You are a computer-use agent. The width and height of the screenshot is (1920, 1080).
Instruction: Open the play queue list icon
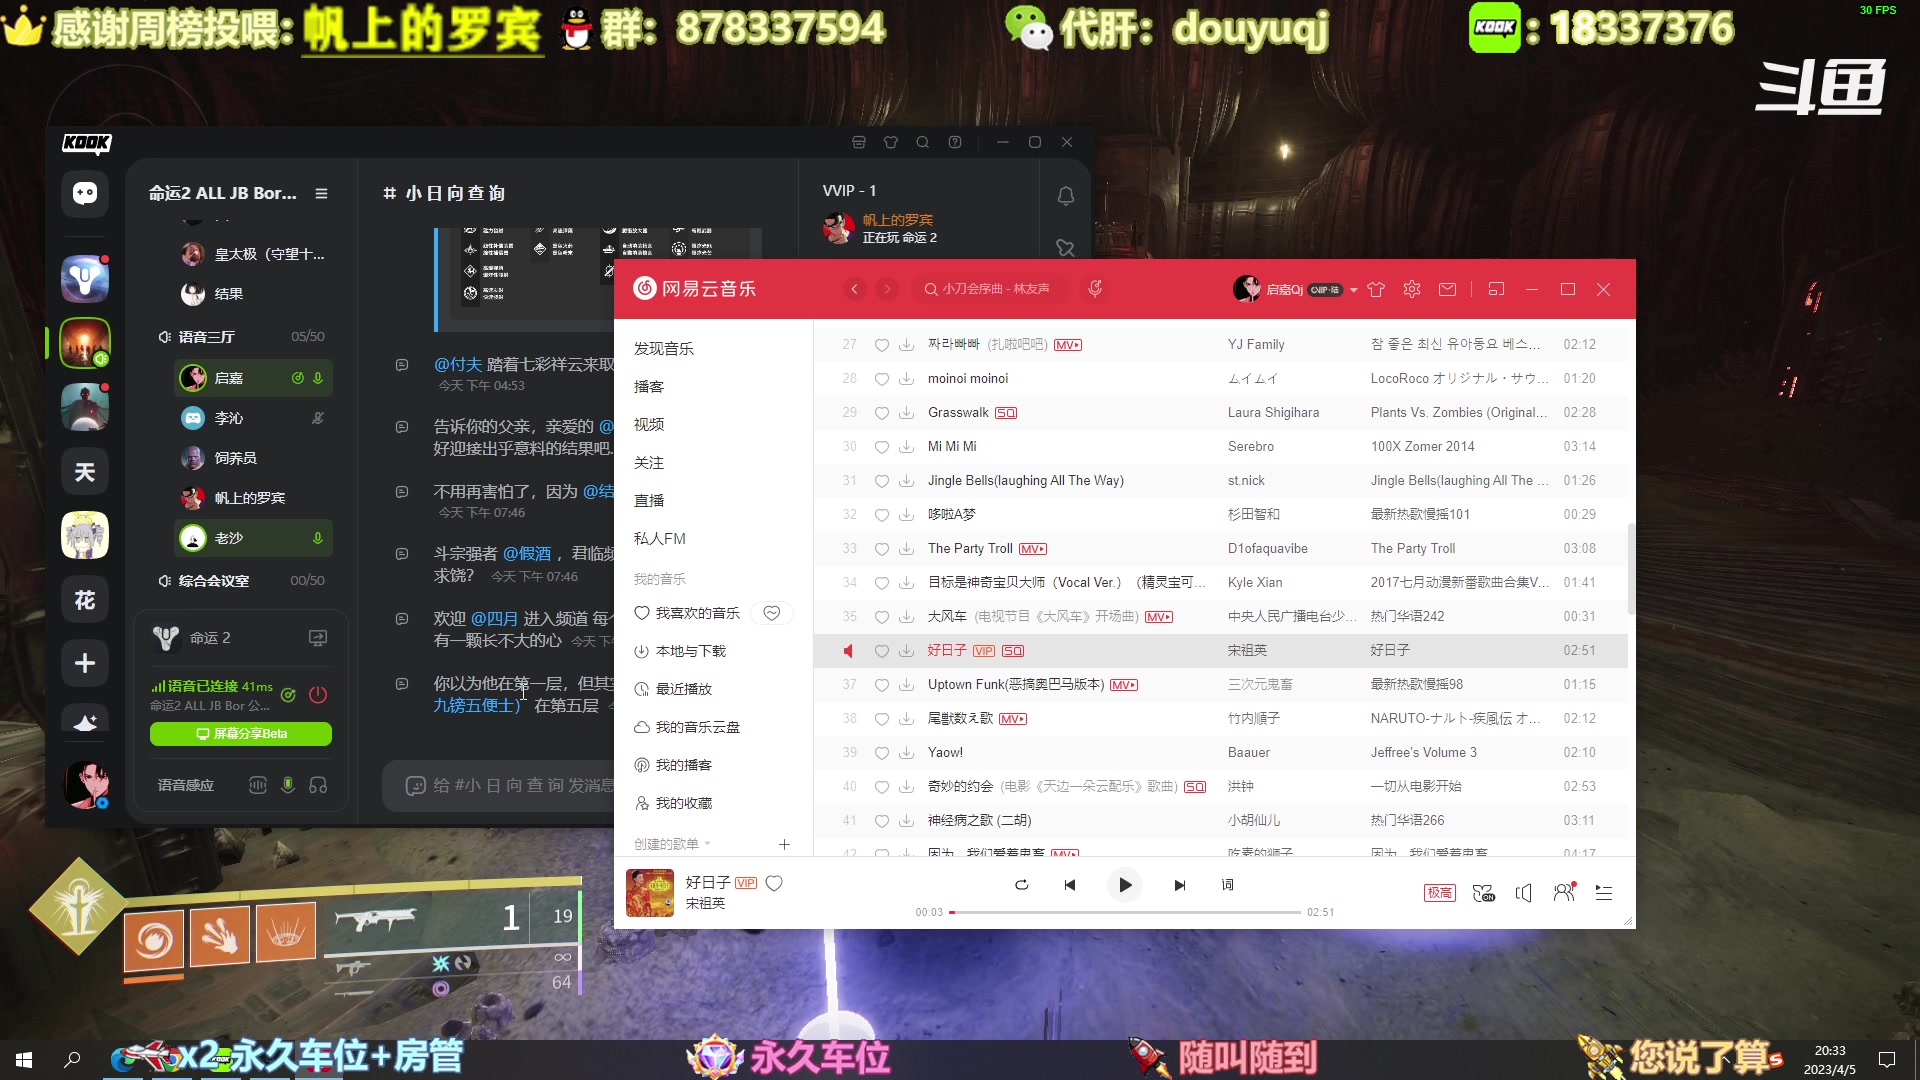1604,893
